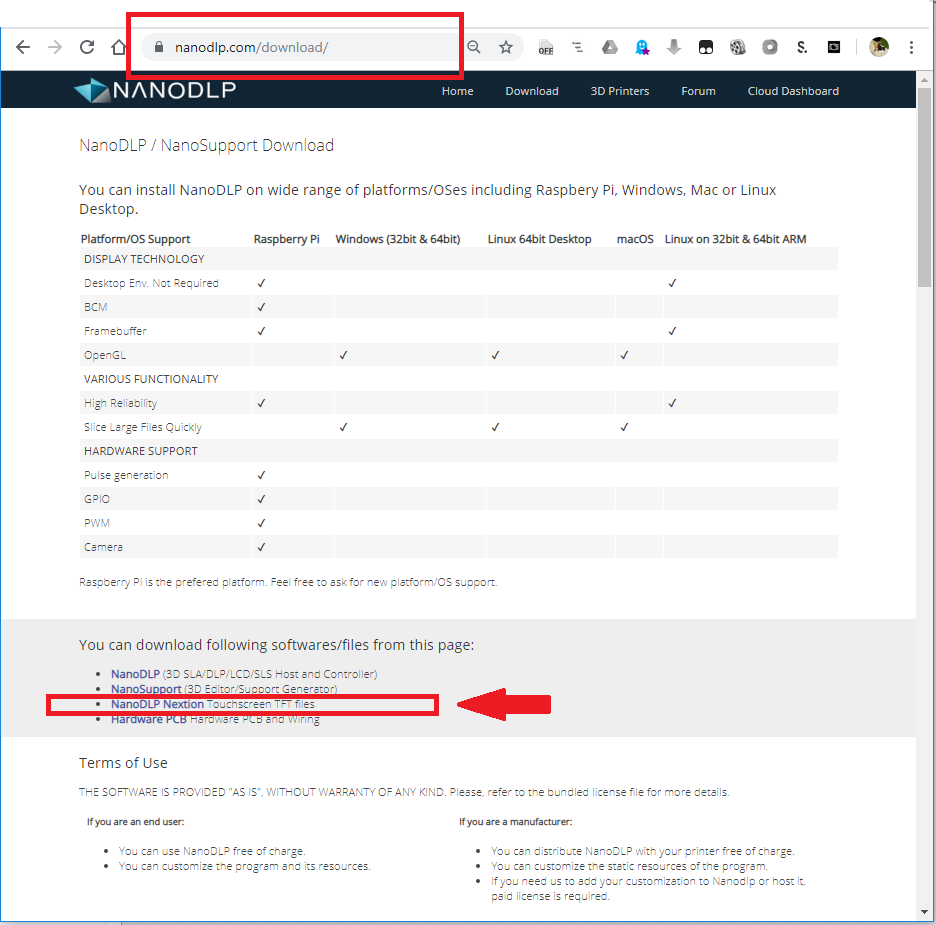936x925 pixels.
Task: Click the browser forward arrow
Action: tap(55, 47)
